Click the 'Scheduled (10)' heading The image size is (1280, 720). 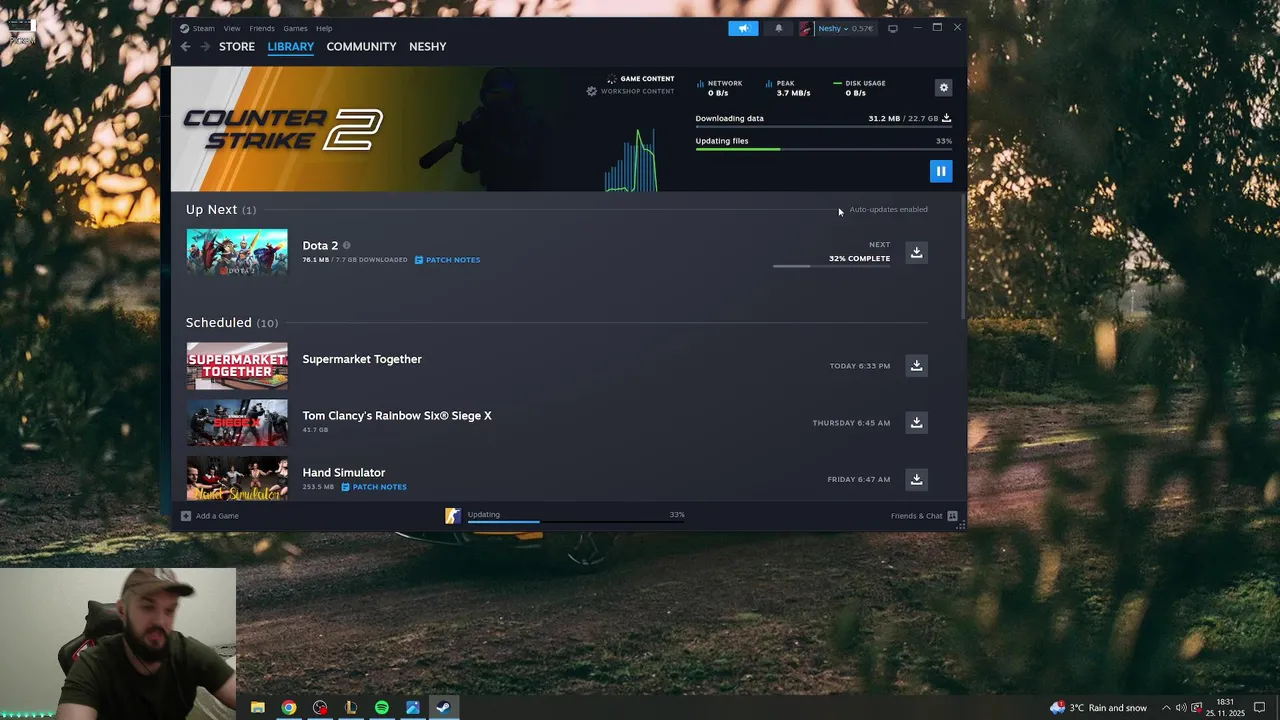click(232, 323)
